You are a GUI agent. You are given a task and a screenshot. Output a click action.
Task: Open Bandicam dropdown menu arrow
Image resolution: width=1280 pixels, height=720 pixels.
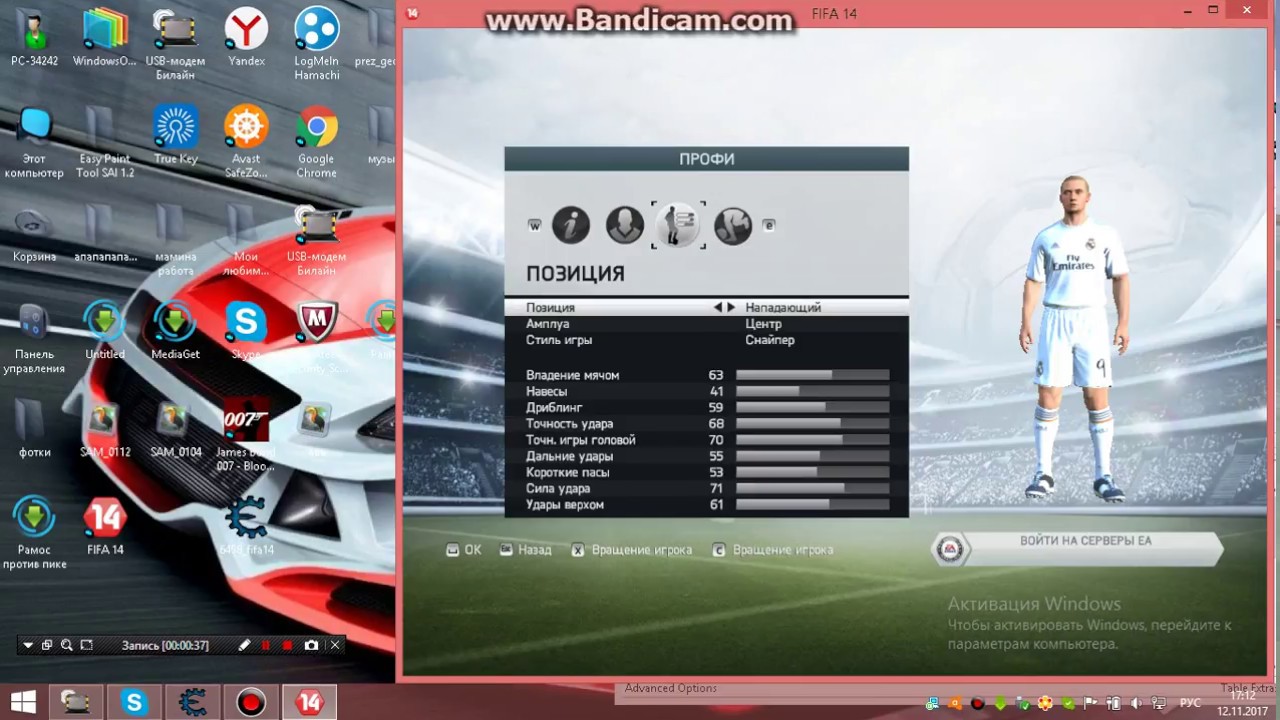tap(28, 645)
